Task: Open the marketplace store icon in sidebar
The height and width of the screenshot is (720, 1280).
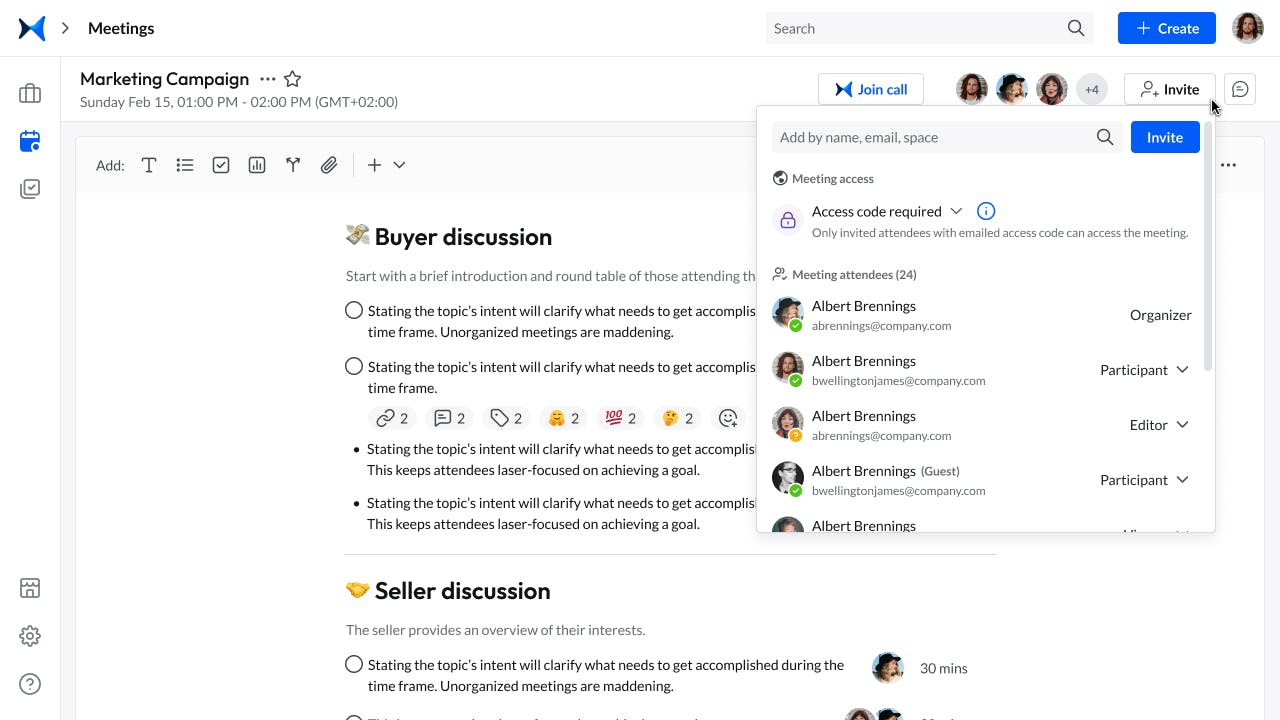Action: pos(30,588)
